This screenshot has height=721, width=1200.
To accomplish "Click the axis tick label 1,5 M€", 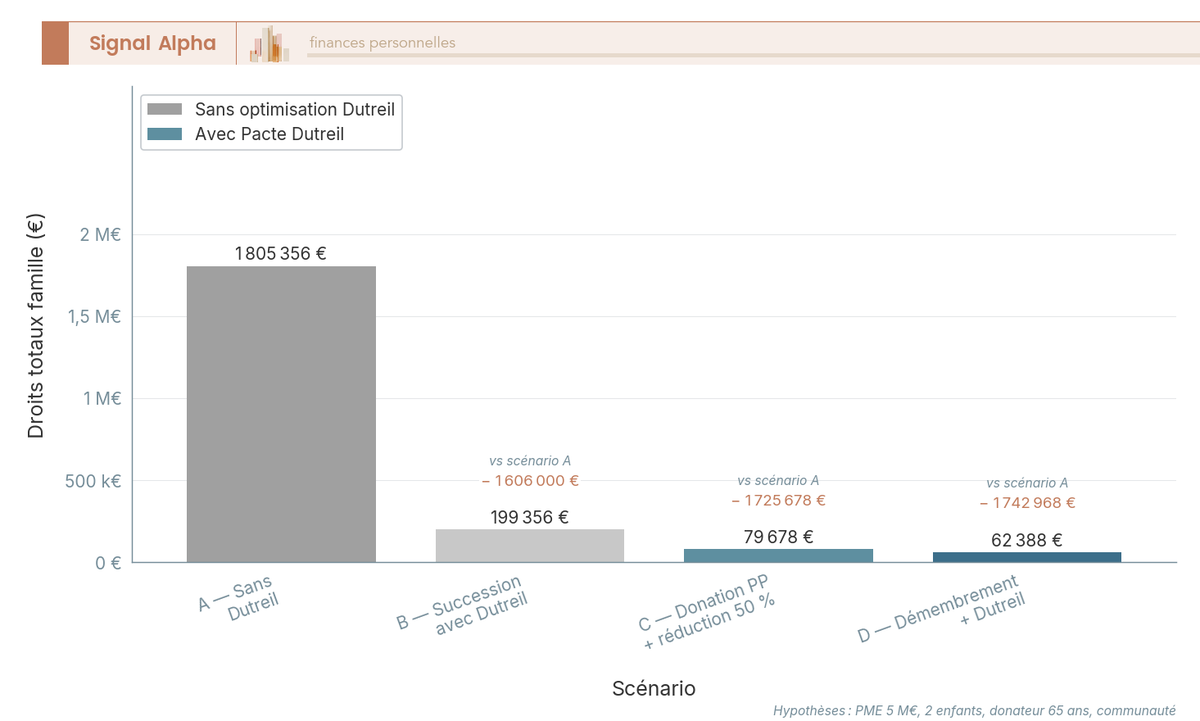I will (x=95, y=317).
